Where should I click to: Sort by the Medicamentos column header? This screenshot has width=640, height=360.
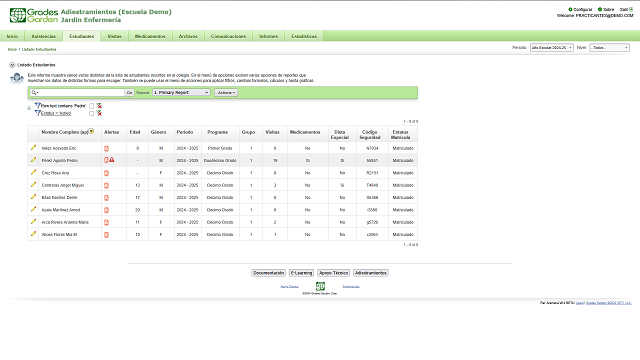tap(305, 132)
